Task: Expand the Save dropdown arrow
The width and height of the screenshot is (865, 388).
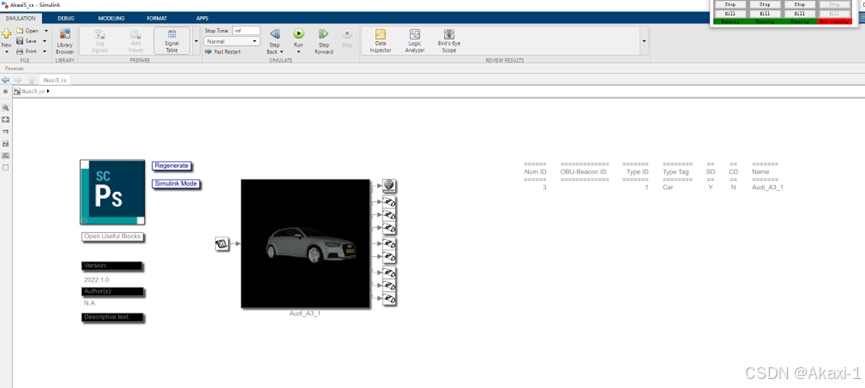Action: click(46, 41)
